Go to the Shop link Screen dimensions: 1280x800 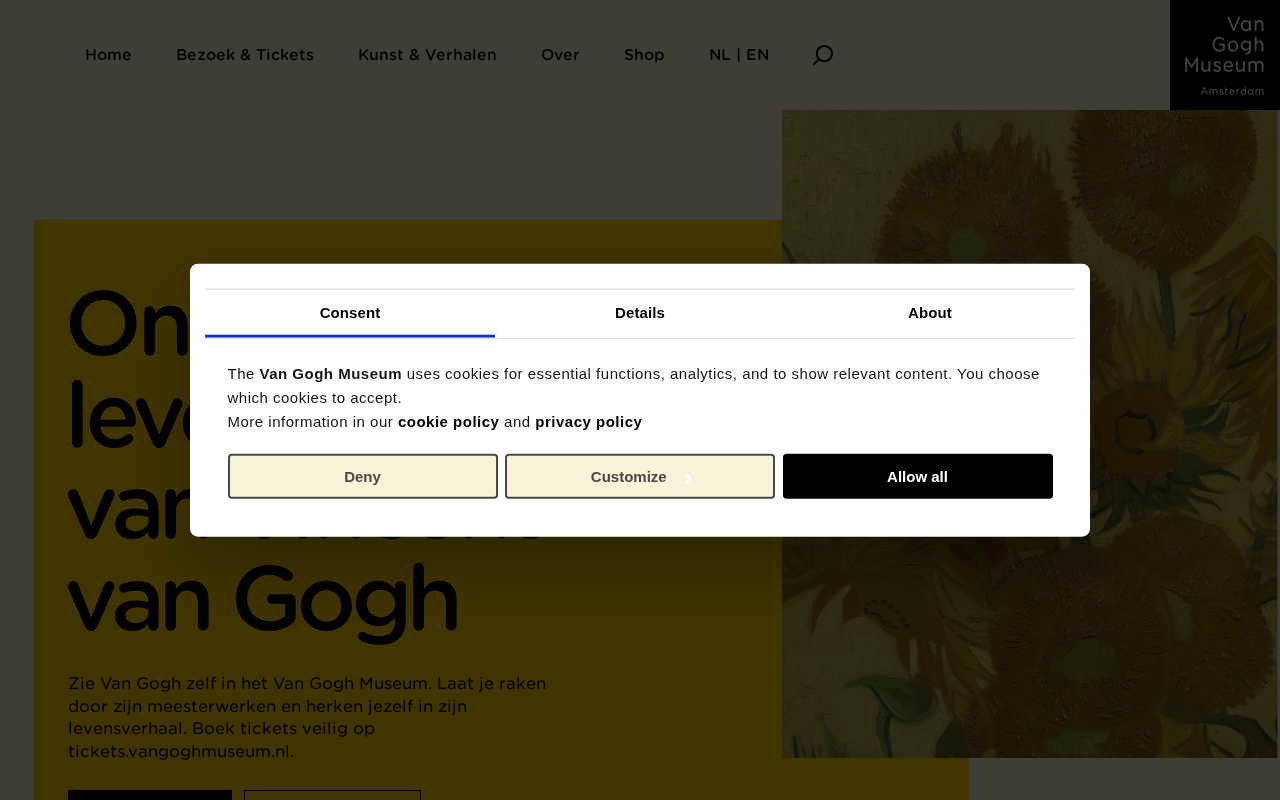644,55
